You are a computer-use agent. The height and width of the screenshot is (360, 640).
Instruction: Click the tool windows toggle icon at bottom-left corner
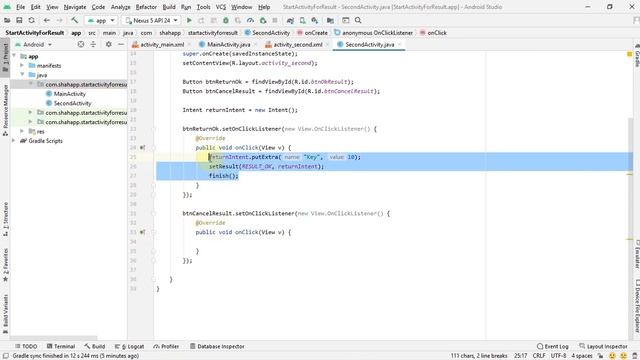(x=6, y=356)
